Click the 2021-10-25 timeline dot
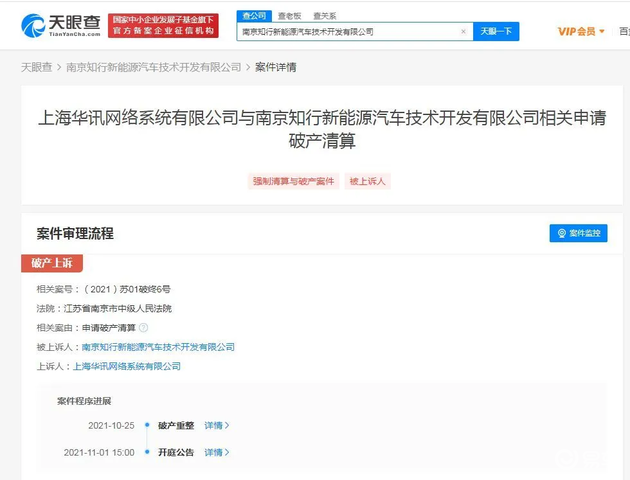The width and height of the screenshot is (630, 480). point(147,426)
